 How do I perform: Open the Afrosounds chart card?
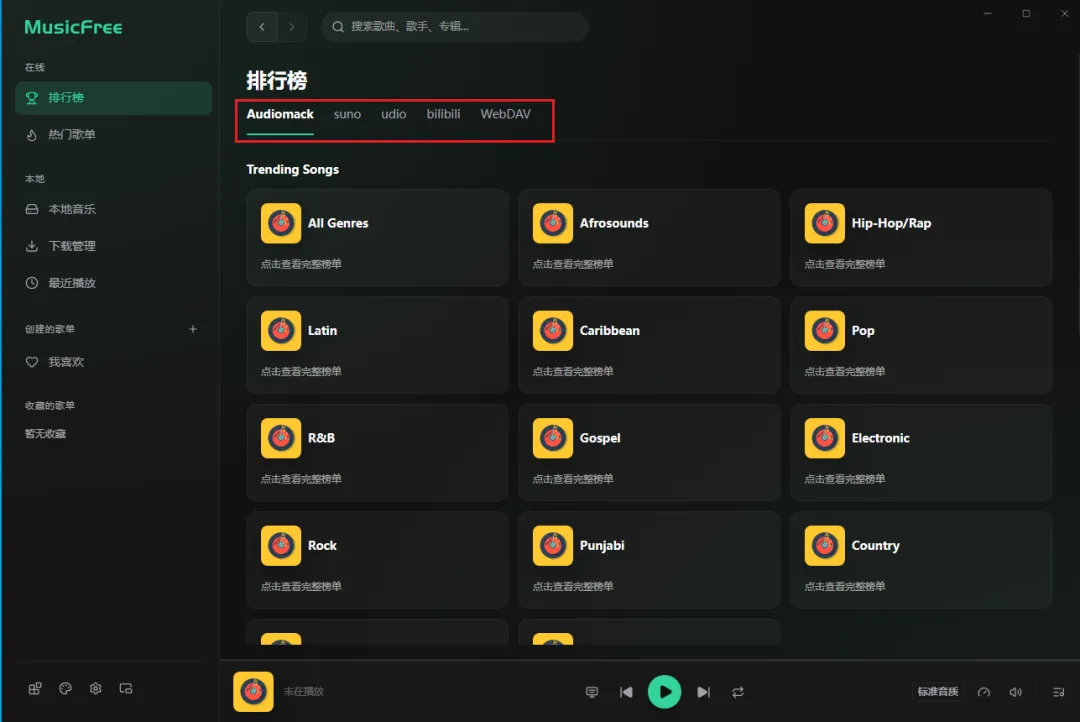click(x=649, y=238)
